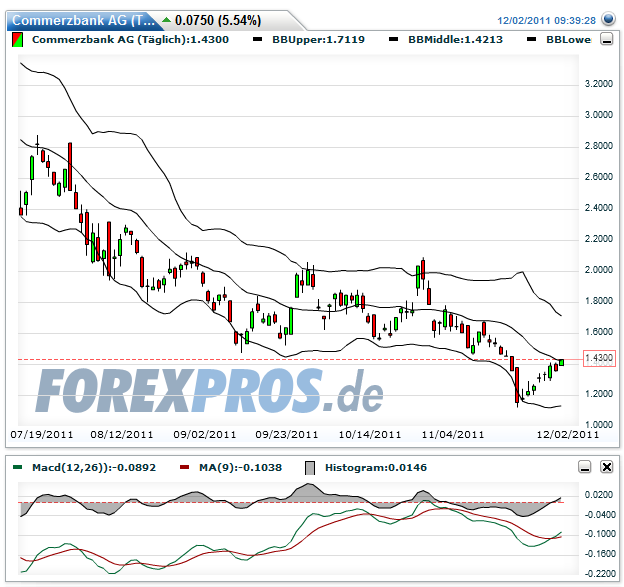Image resolution: width=624 pixels, height=587 pixels.
Task: Click the BBUpper legend marker
Action: click(x=258, y=39)
